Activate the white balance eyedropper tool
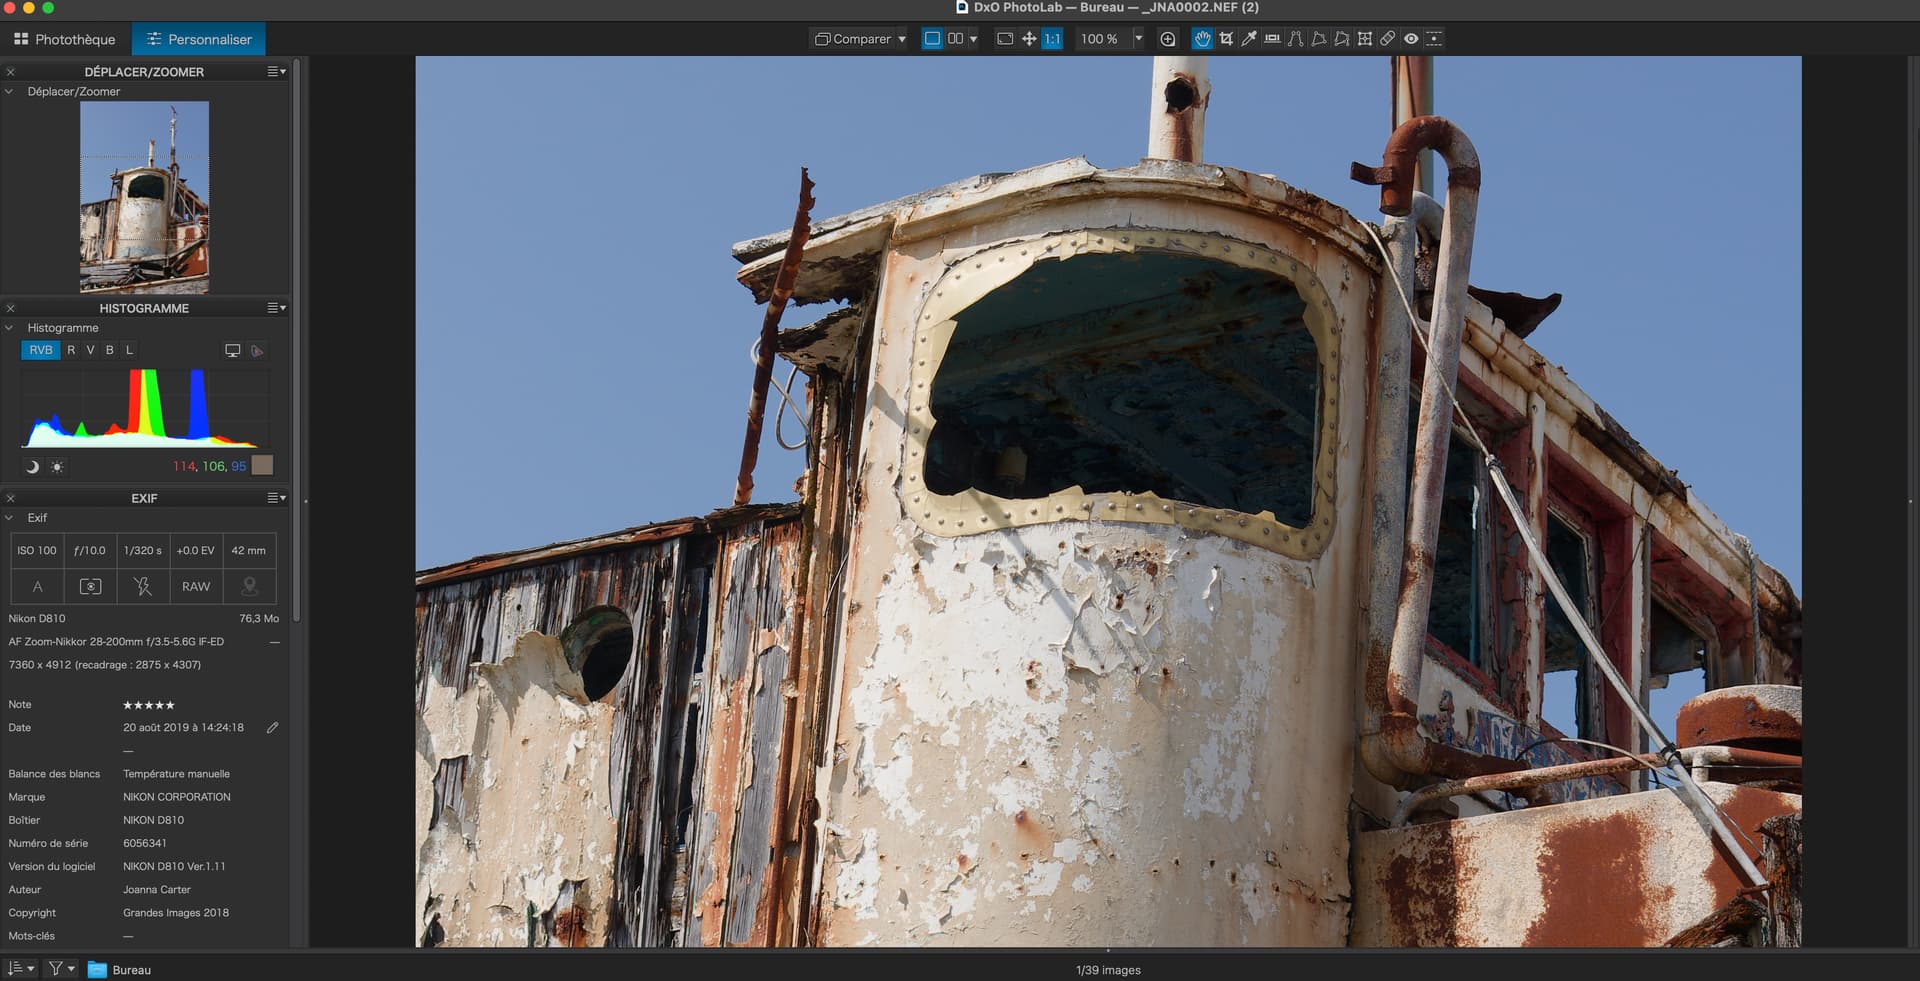1920x981 pixels. point(1249,39)
